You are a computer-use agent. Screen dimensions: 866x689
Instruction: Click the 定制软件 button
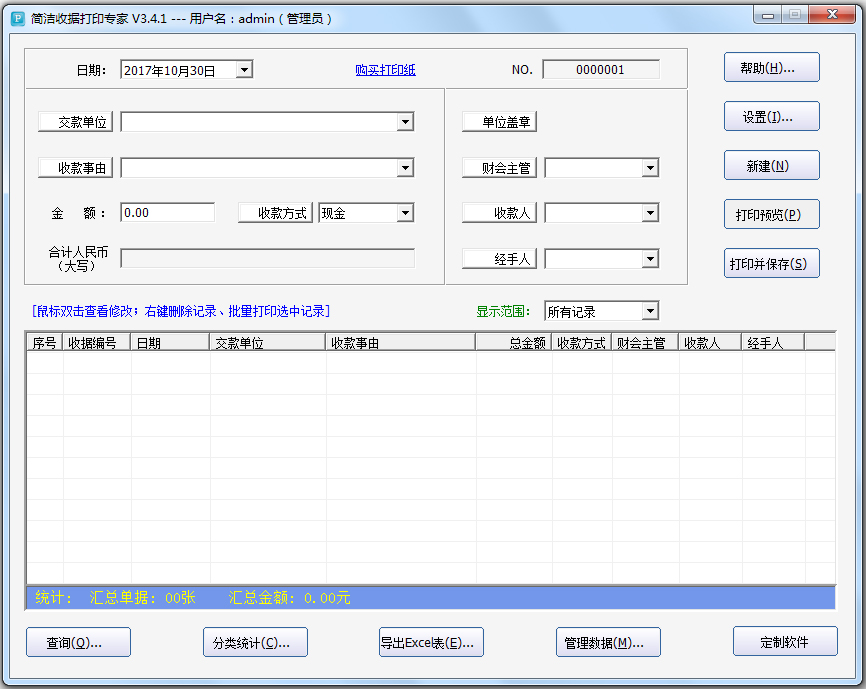[x=785, y=642]
